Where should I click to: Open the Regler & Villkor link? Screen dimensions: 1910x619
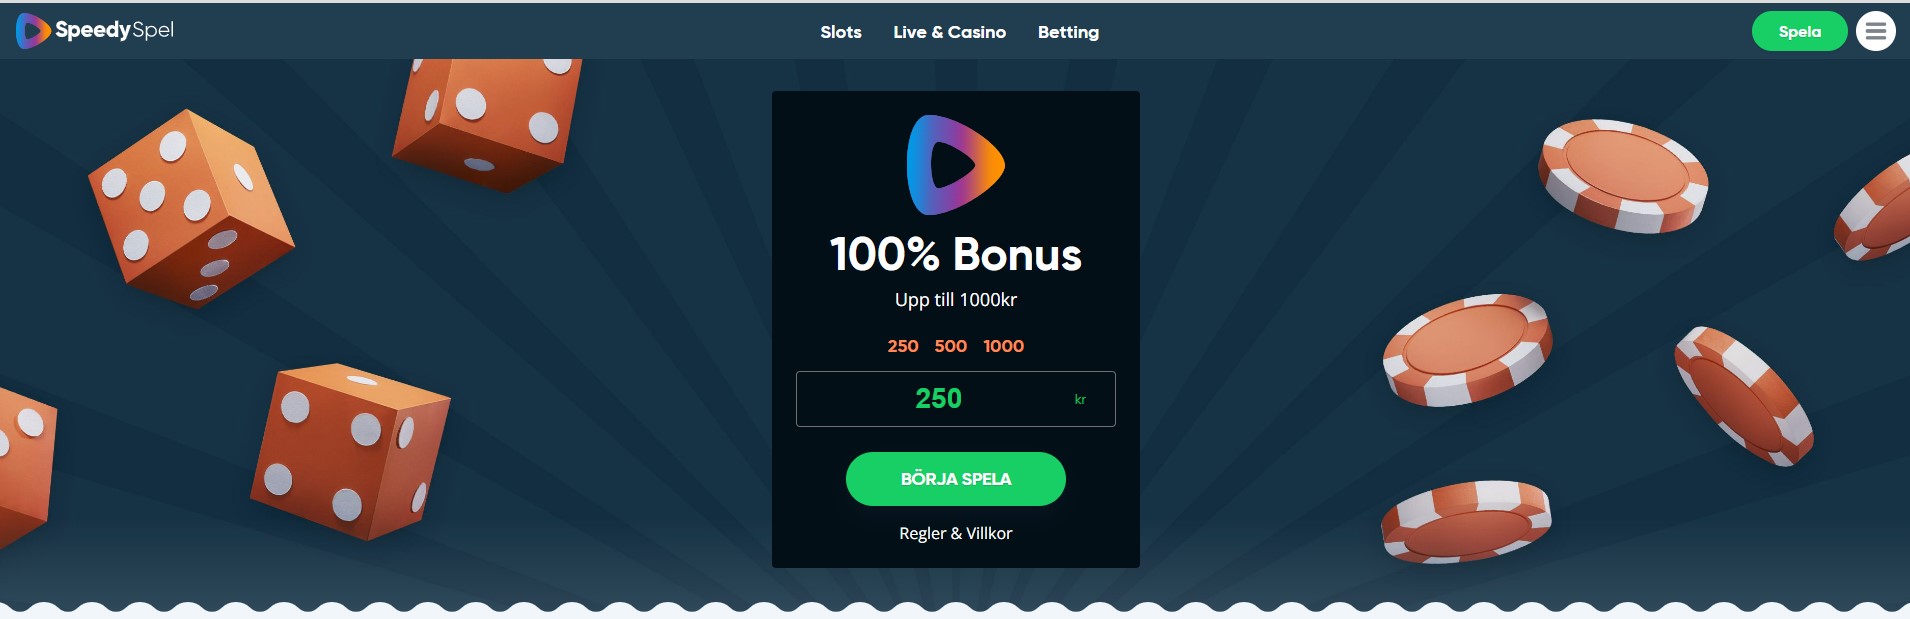point(956,533)
